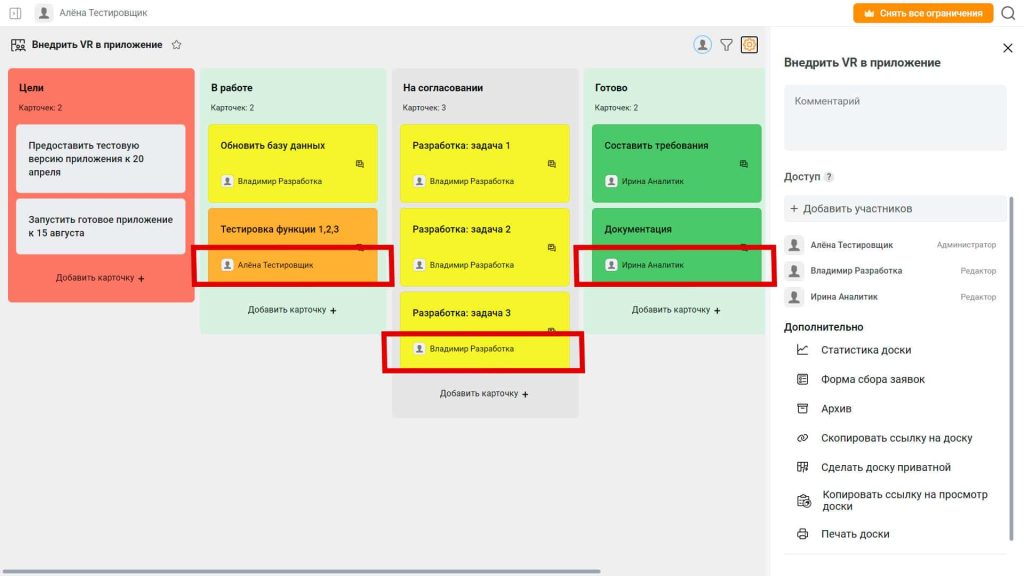Image resolution: width=1024 pixels, height=576 pixels.
Task: Open role dropdown 'Редактор' for Владимир Разработка
Action: point(978,271)
